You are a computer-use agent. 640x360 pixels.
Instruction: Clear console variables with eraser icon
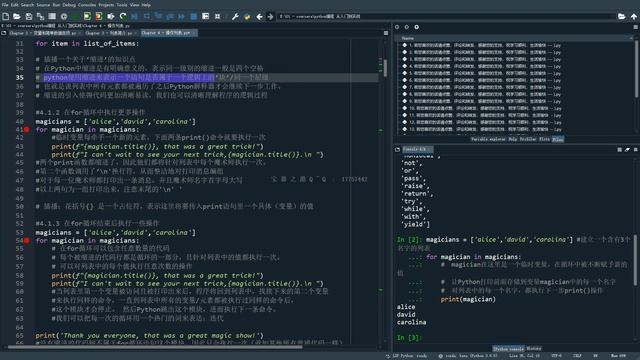point(627,150)
